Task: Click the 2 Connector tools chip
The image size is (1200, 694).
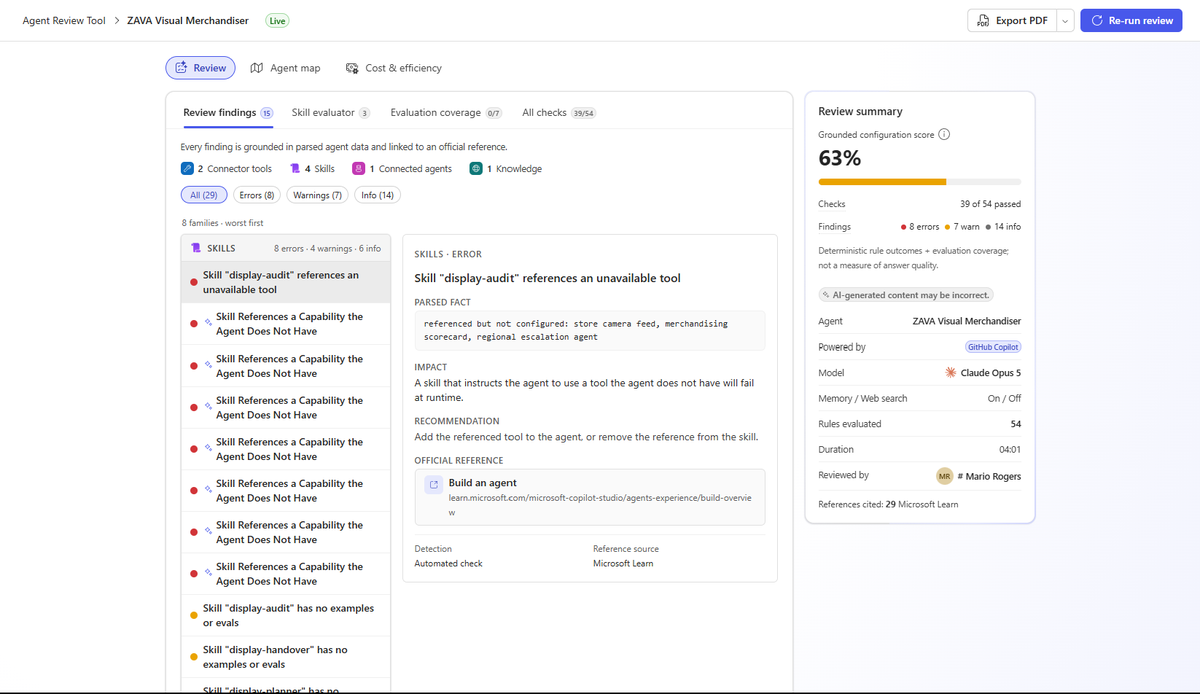Action: click(x=226, y=169)
